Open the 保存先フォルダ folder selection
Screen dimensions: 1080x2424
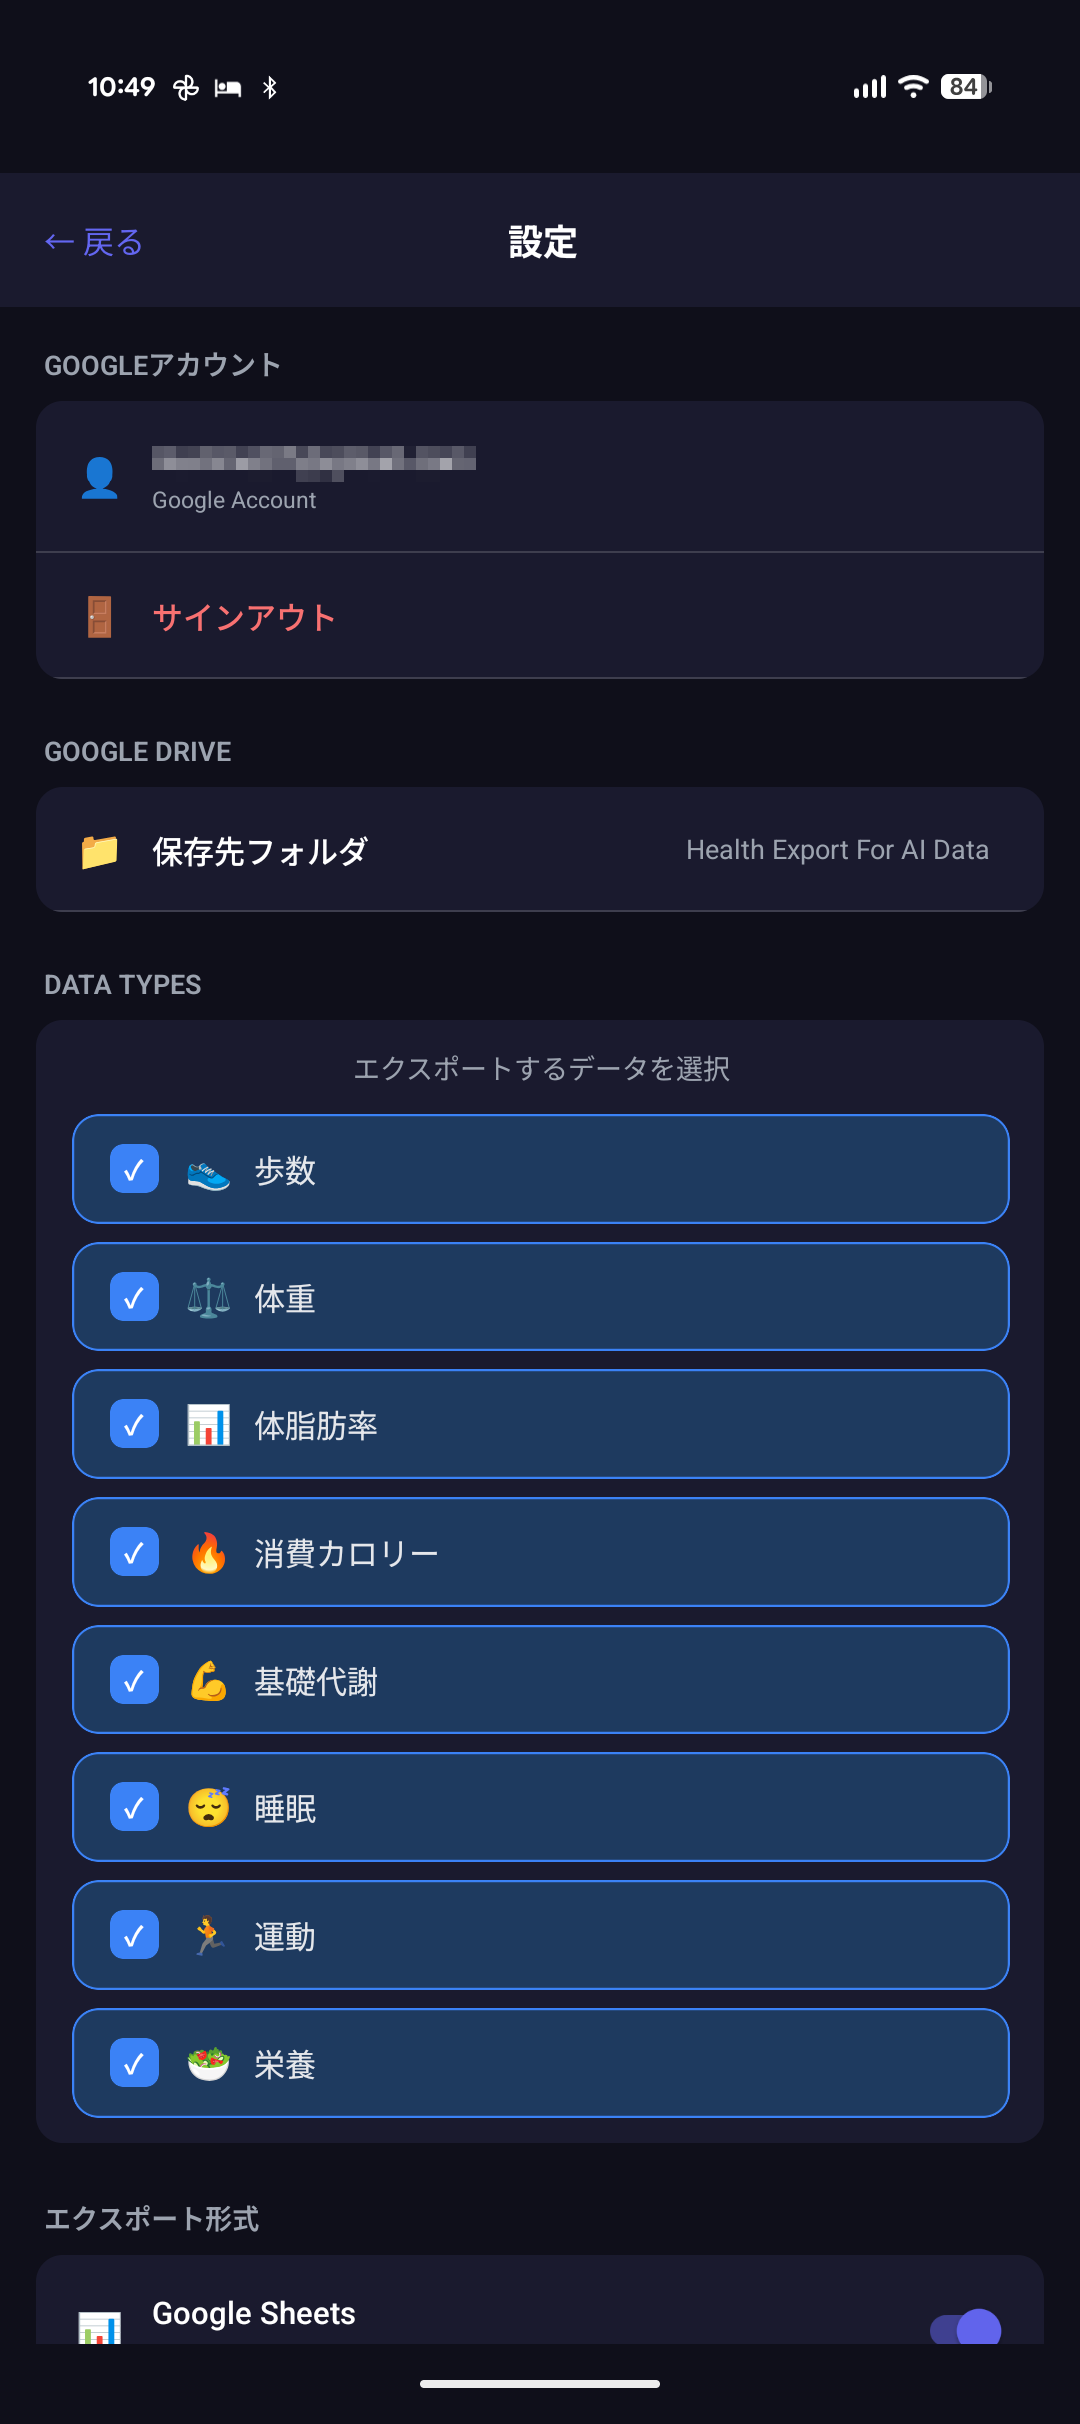point(260,852)
